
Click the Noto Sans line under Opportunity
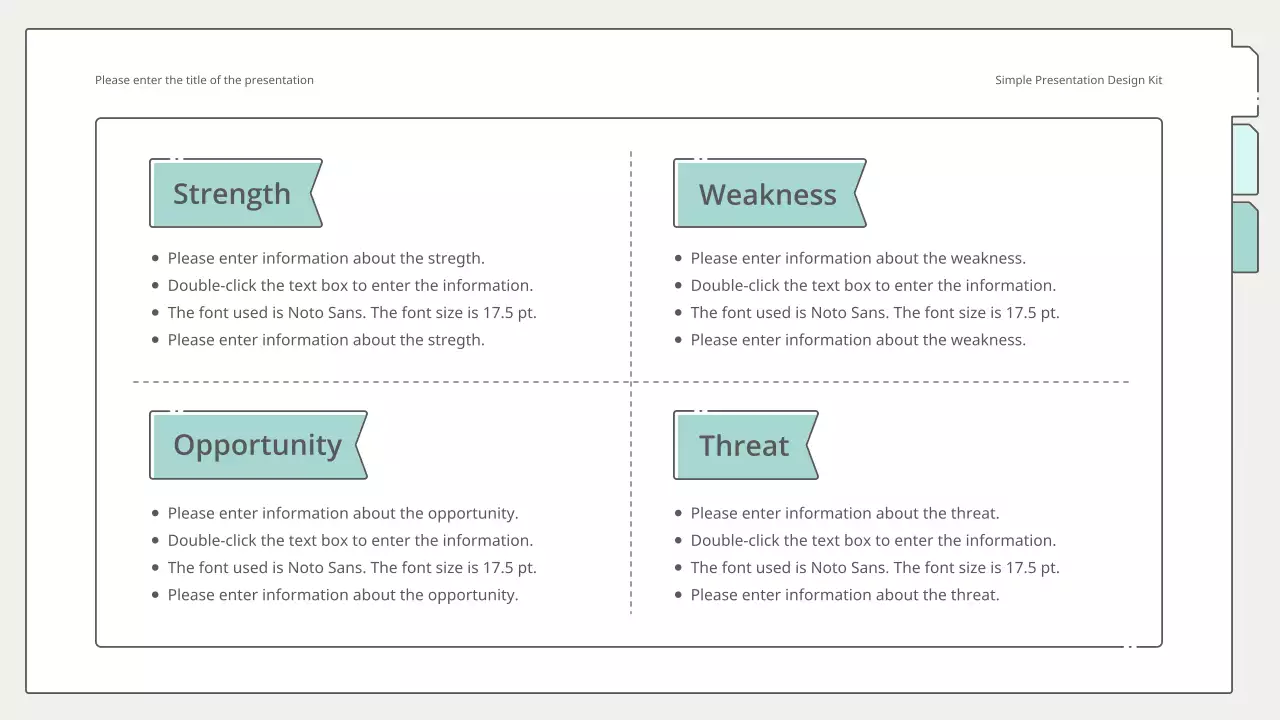click(x=352, y=567)
